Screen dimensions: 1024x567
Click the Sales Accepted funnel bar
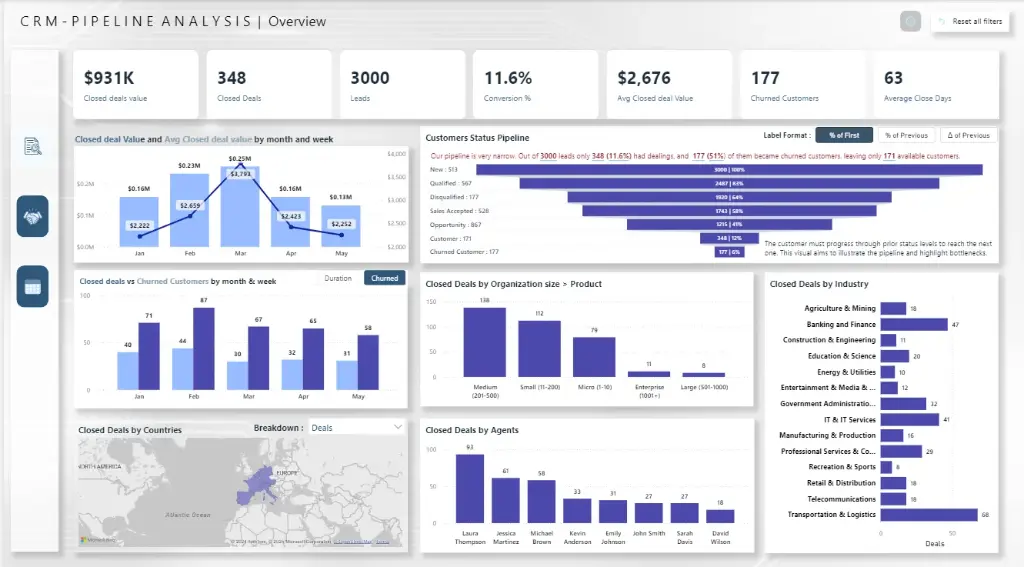pyautogui.click(x=729, y=211)
